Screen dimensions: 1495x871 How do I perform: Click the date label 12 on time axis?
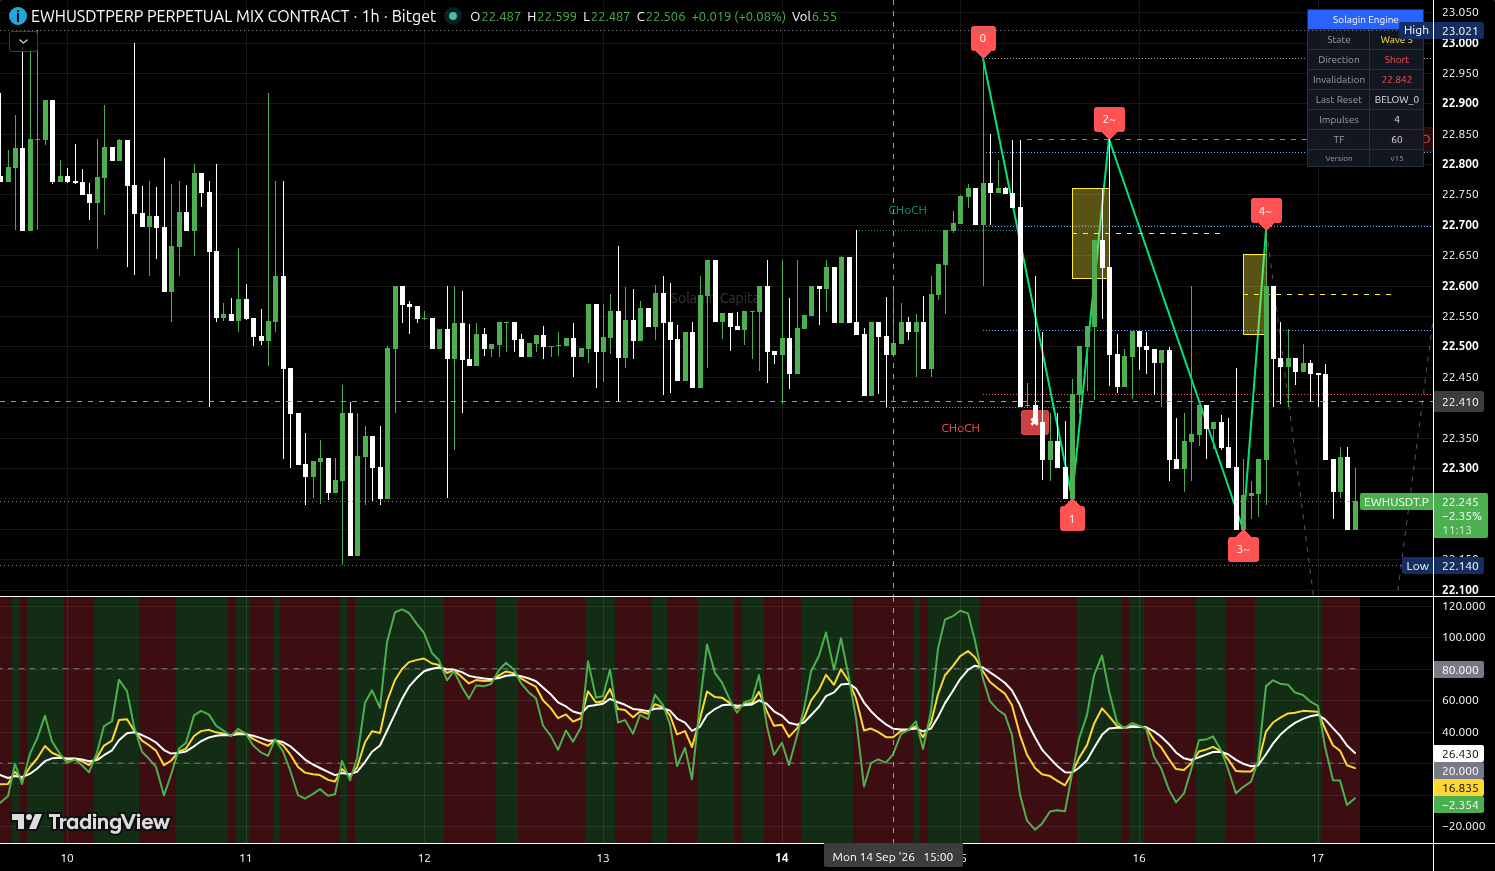pyautogui.click(x=424, y=858)
